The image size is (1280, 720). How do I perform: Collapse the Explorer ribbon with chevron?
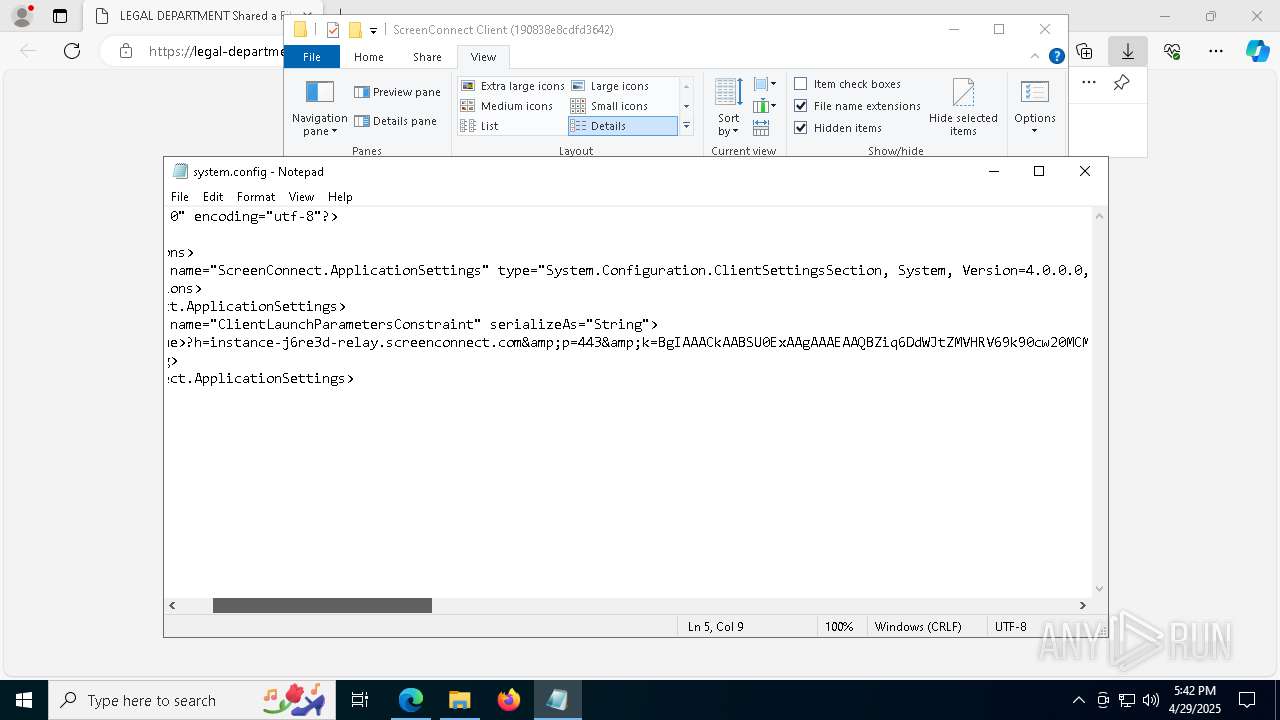[x=1036, y=56]
